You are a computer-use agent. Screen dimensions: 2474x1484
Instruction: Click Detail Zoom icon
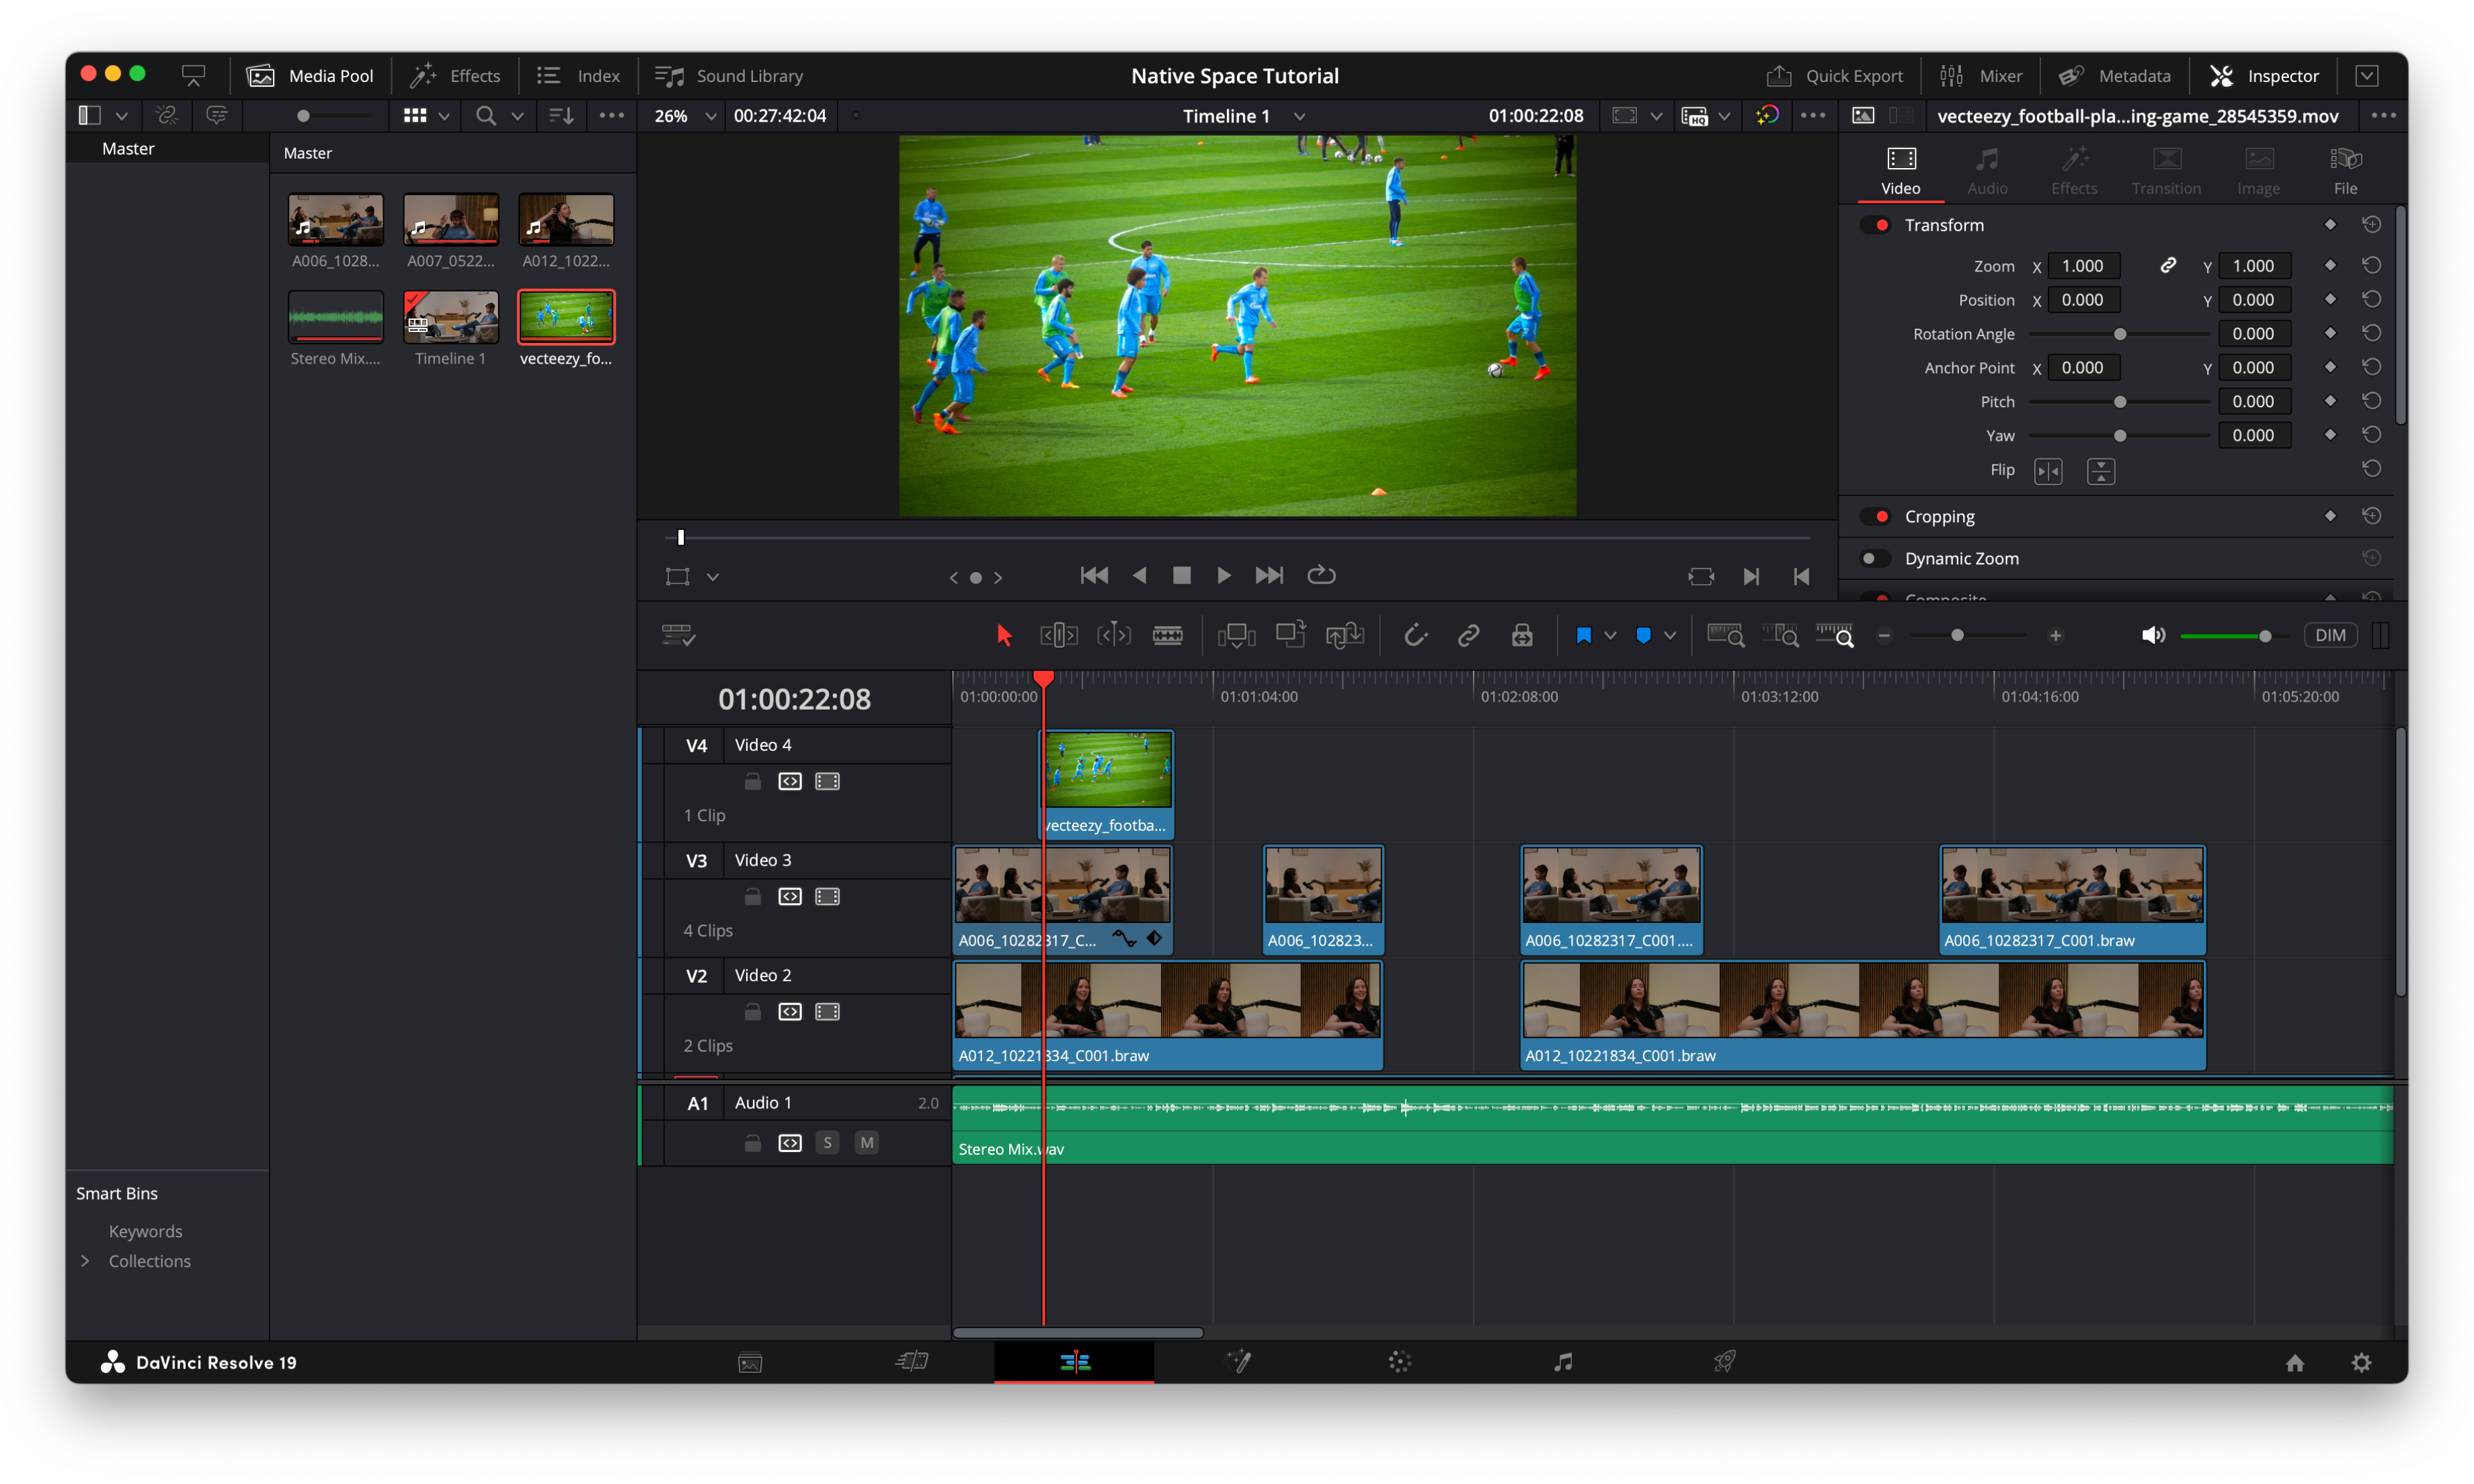tap(1780, 635)
